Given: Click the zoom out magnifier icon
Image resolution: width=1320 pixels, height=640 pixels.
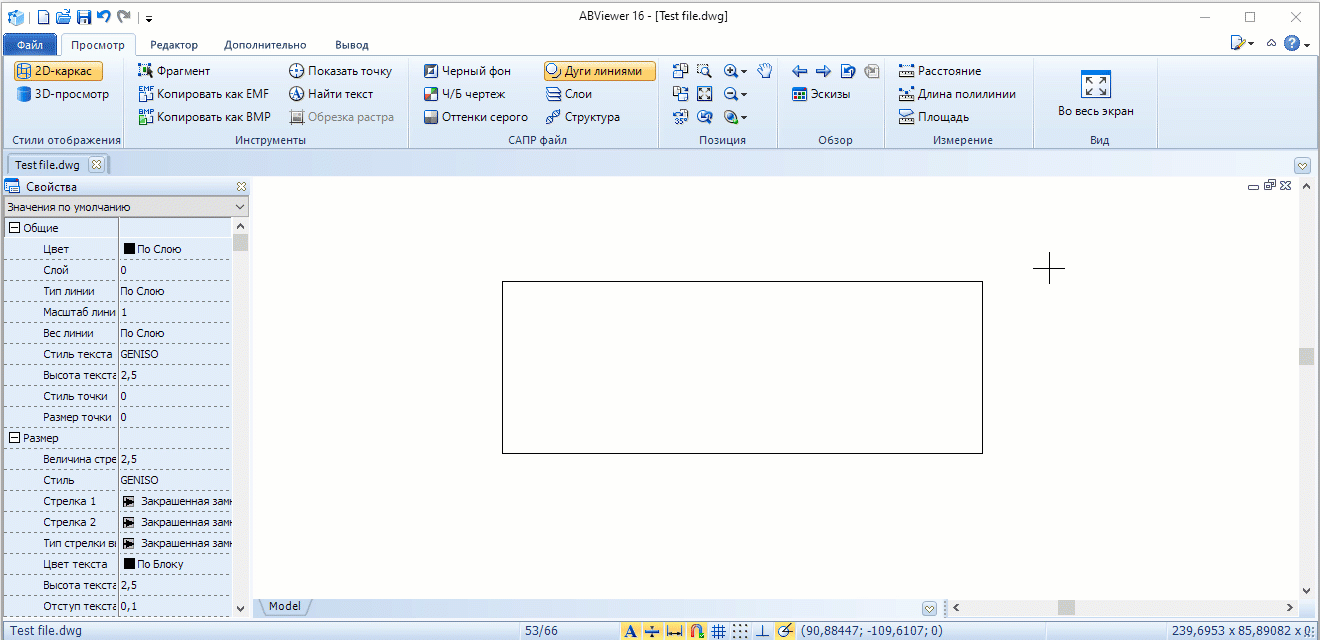Looking at the screenshot, I should pos(730,94).
